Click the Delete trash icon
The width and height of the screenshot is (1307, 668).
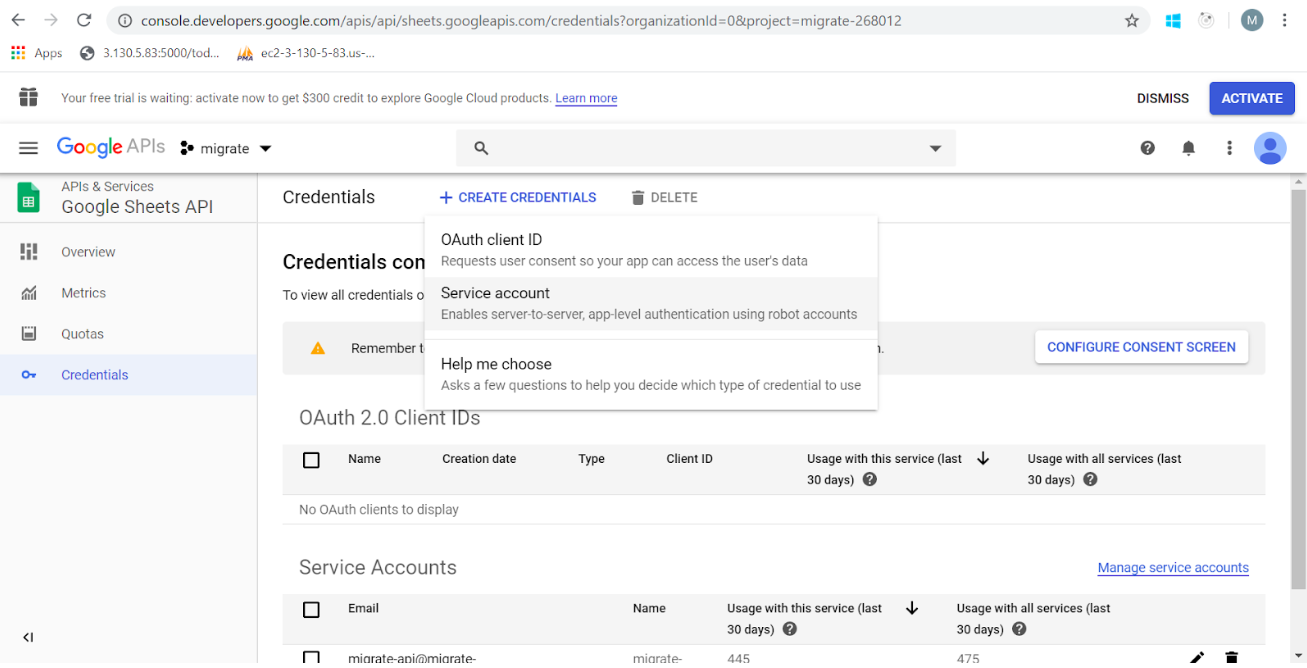[x=638, y=197]
